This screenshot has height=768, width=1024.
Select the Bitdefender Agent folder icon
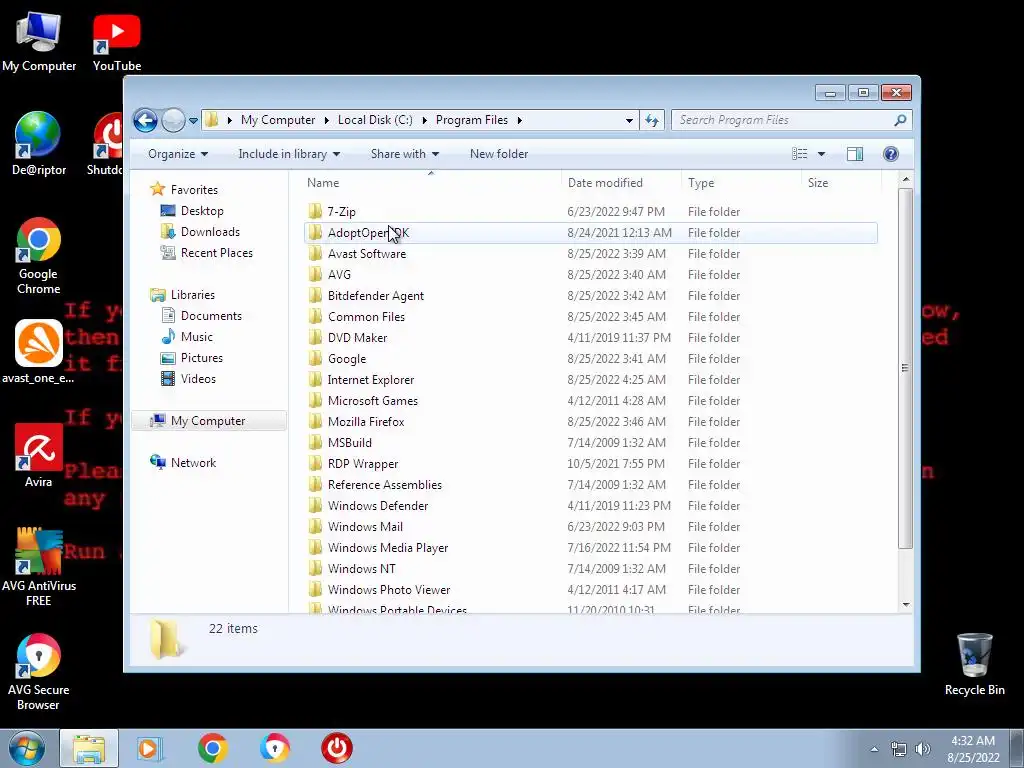tap(315, 295)
